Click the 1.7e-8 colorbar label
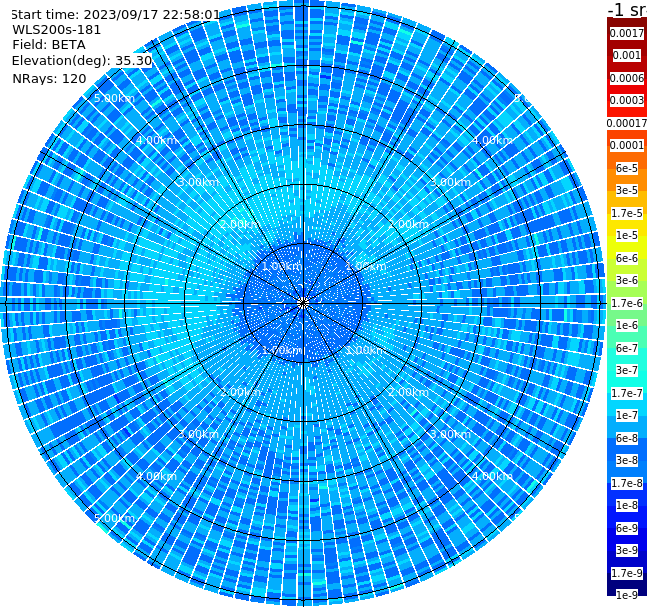This screenshot has width=647, height=607. click(627, 483)
